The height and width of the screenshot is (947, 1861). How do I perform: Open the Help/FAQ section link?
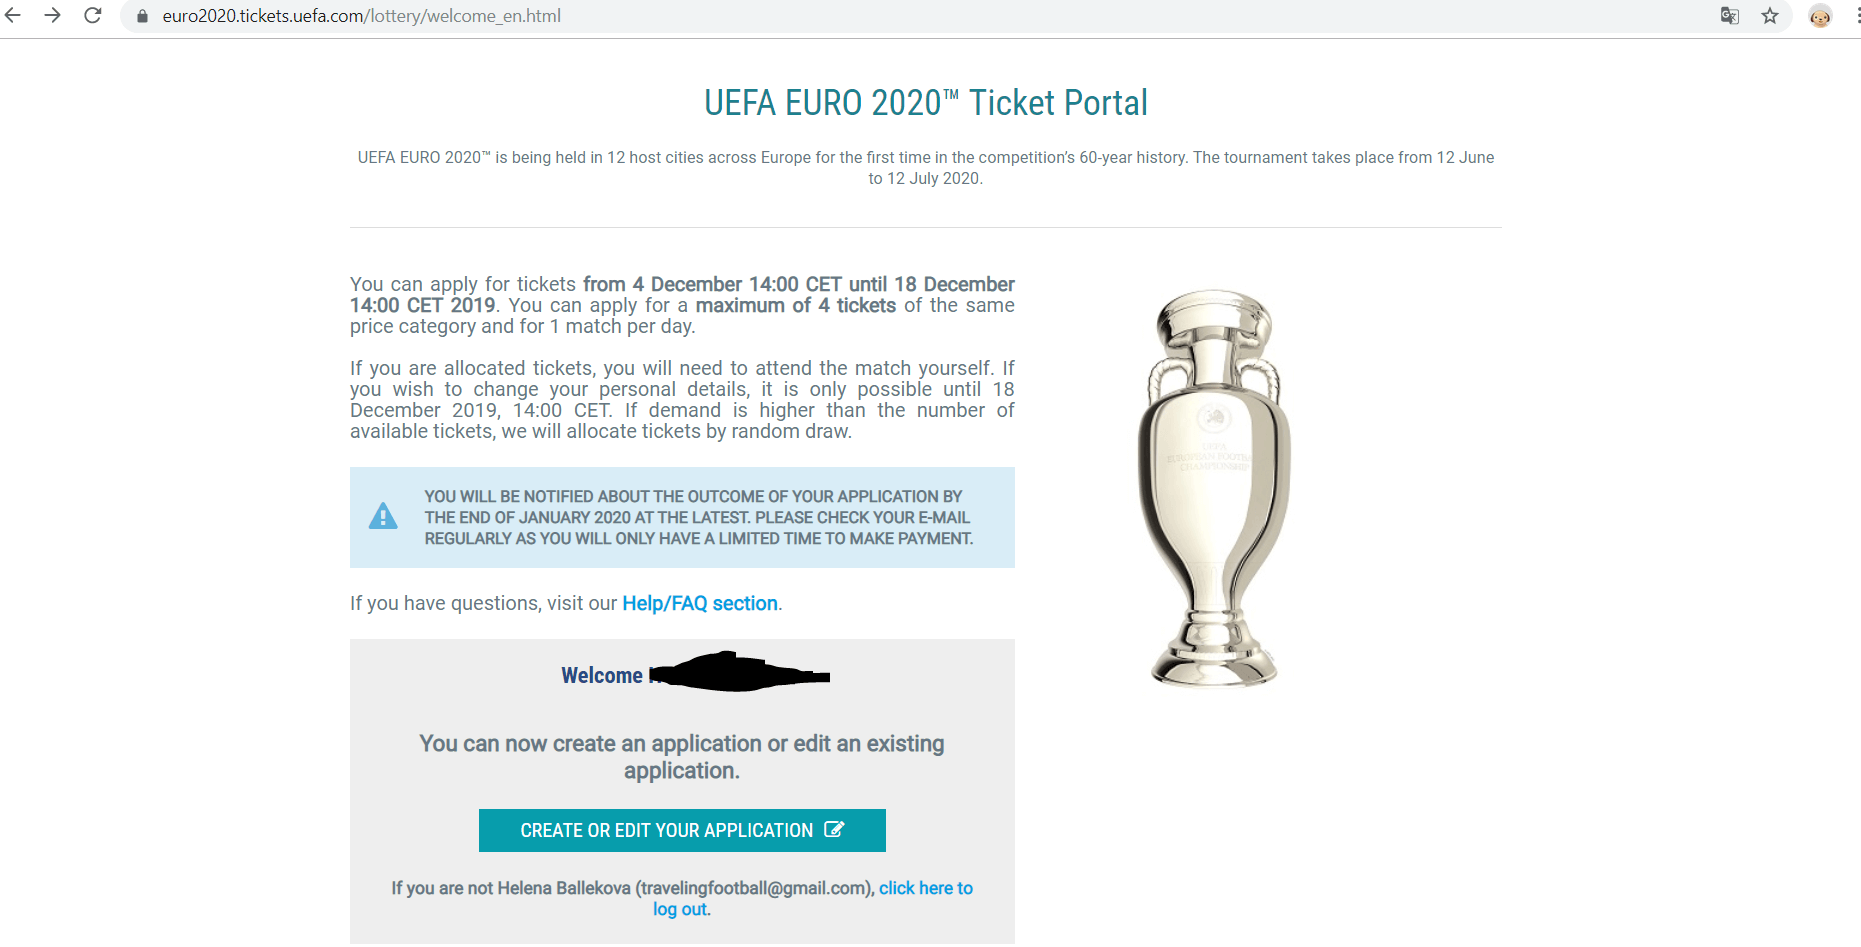(700, 603)
